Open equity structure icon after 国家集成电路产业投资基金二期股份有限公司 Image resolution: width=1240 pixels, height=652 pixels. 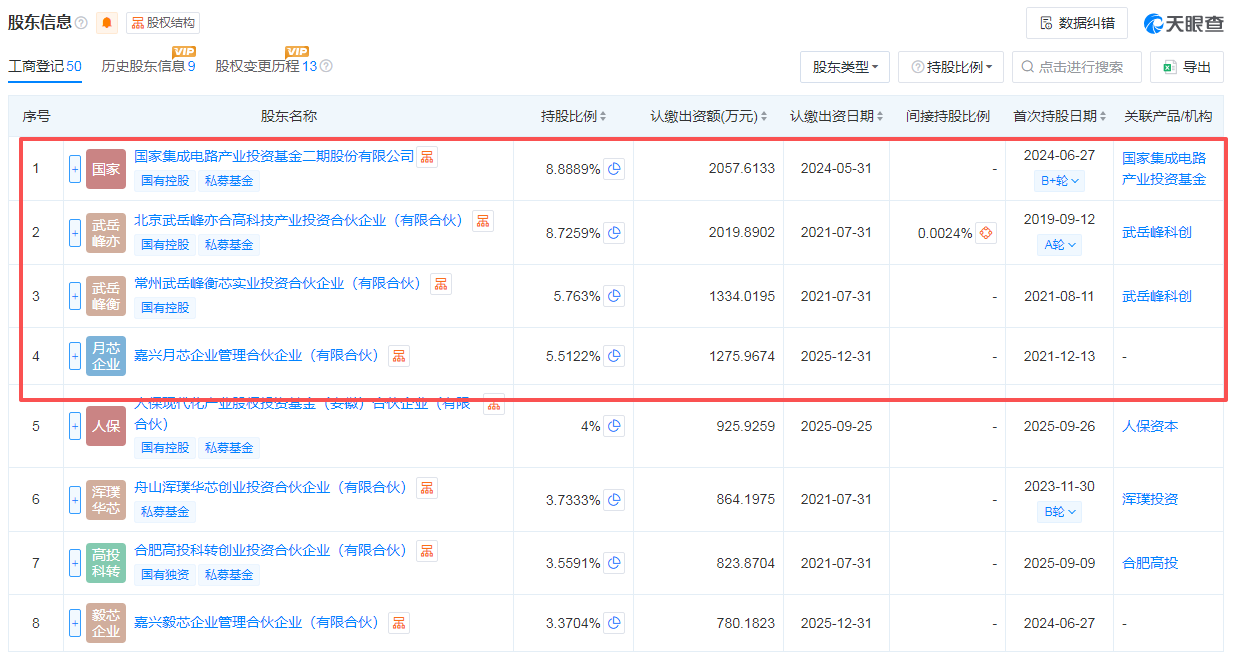coord(427,157)
